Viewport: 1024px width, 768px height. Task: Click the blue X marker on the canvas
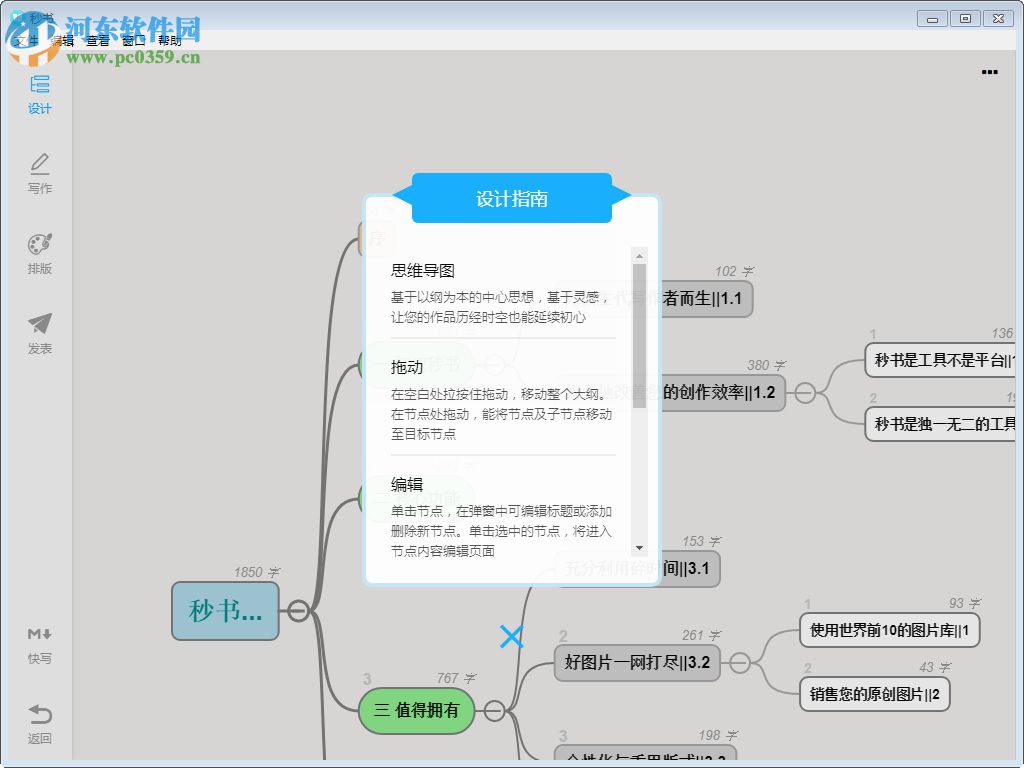point(512,637)
